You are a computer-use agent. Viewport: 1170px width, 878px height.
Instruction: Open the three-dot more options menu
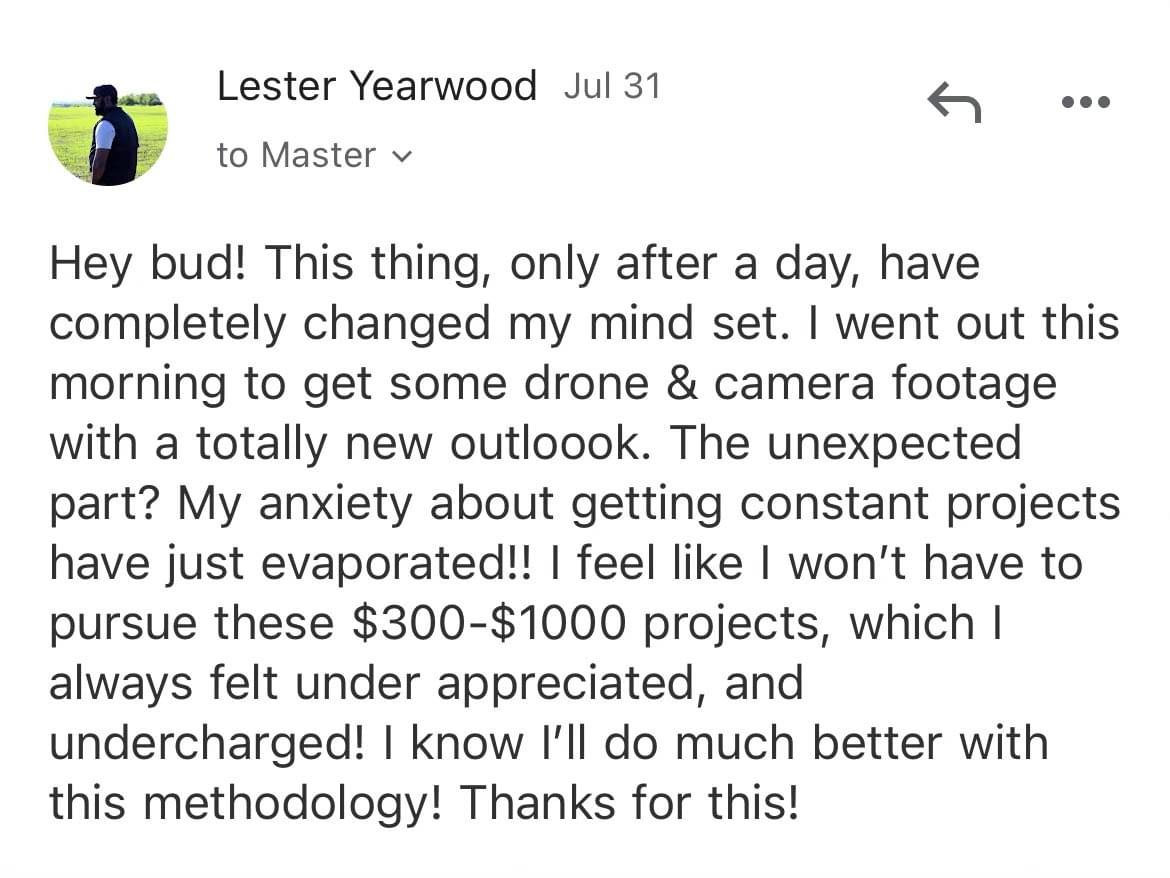point(1086,101)
